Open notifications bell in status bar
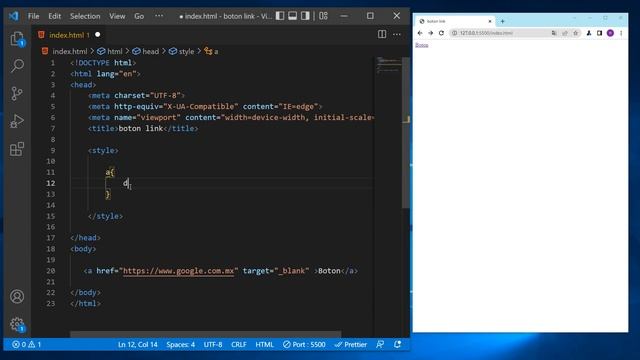 click(x=397, y=344)
